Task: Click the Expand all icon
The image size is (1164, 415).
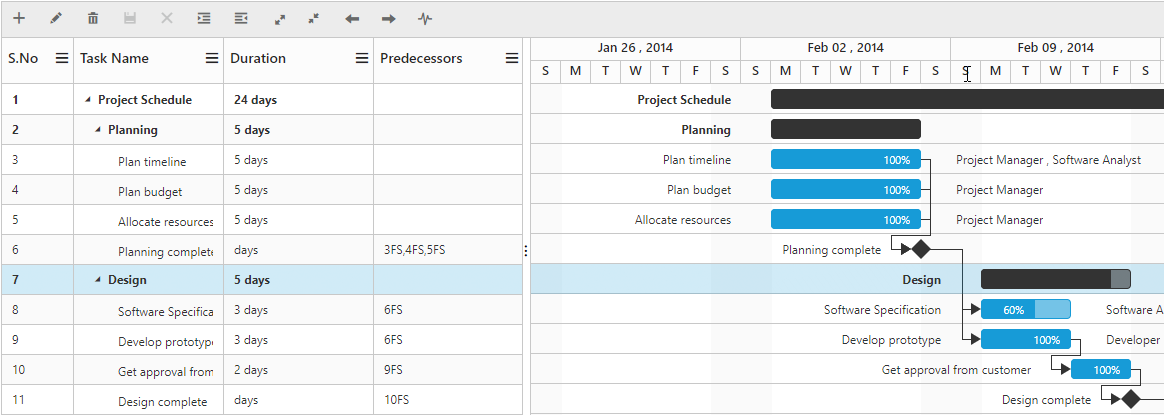Action: 280,19
